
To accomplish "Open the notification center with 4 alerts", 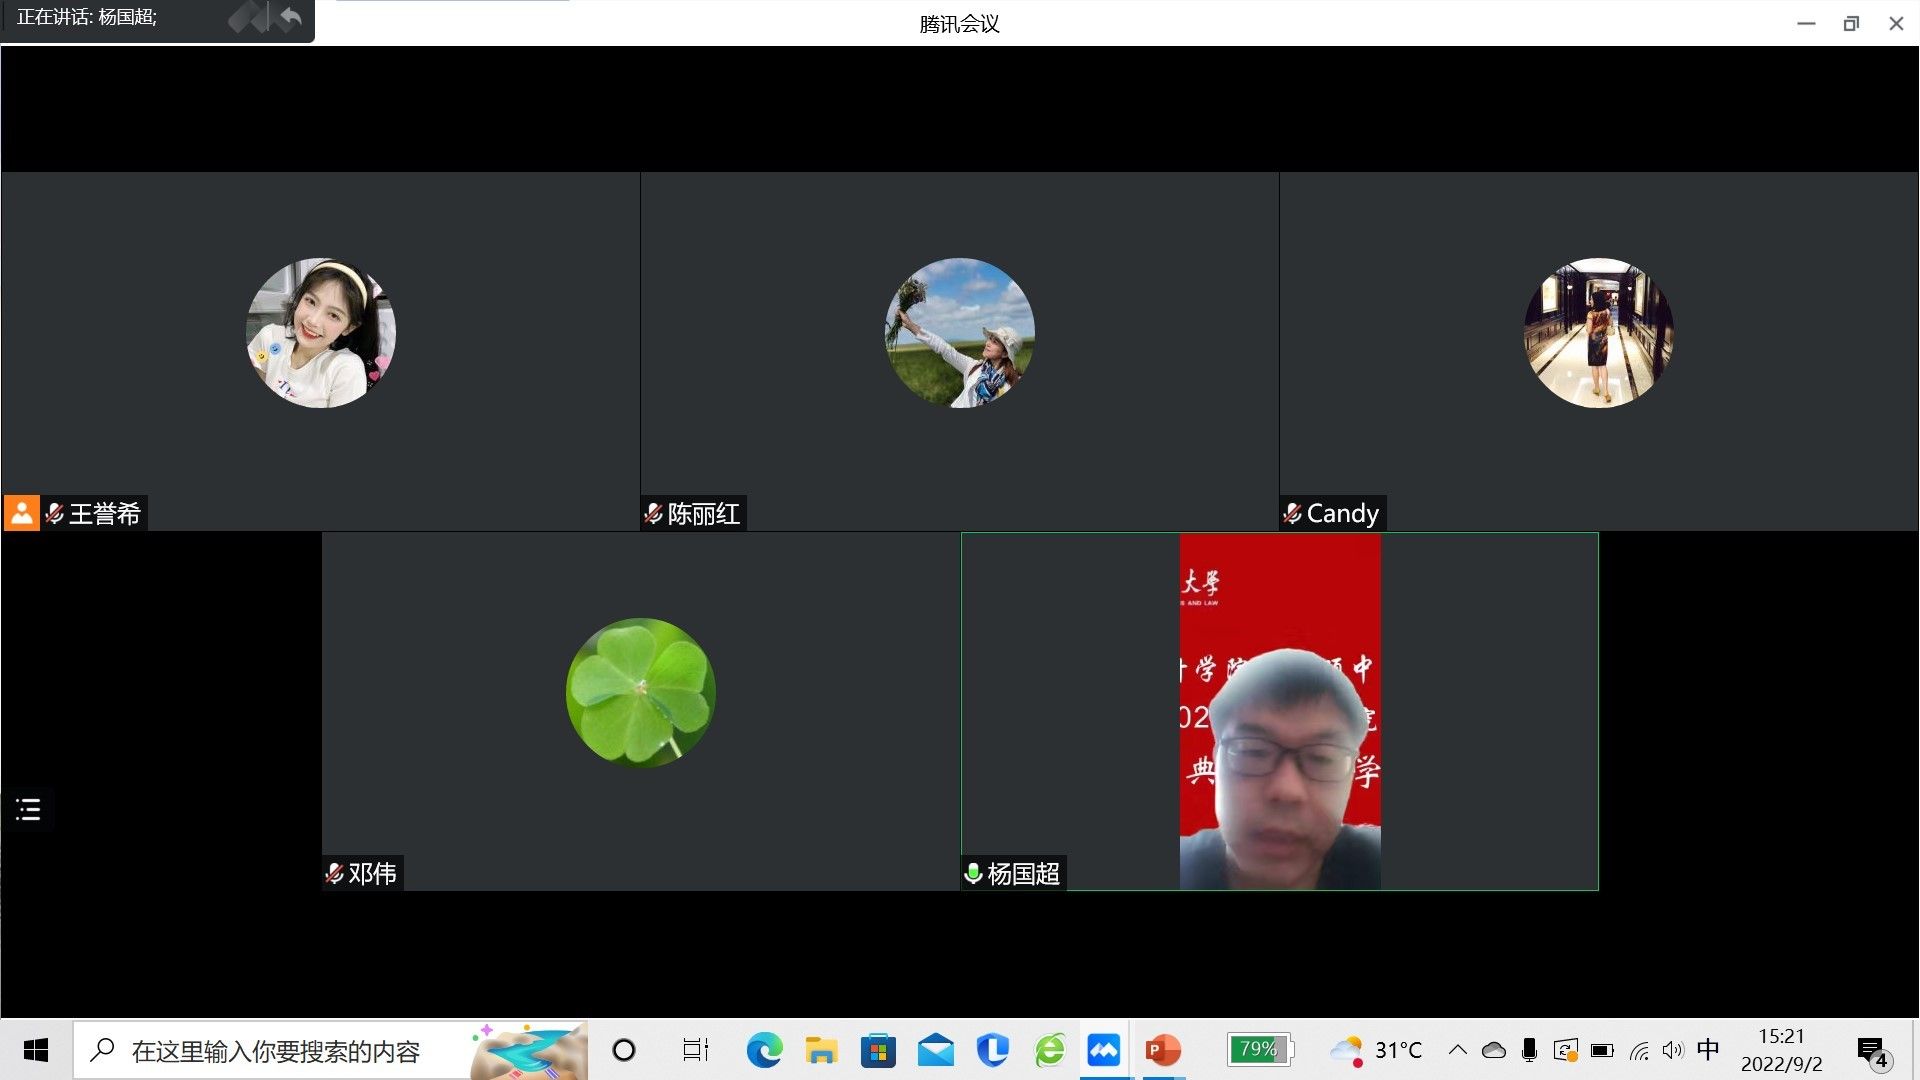I will (1872, 1051).
